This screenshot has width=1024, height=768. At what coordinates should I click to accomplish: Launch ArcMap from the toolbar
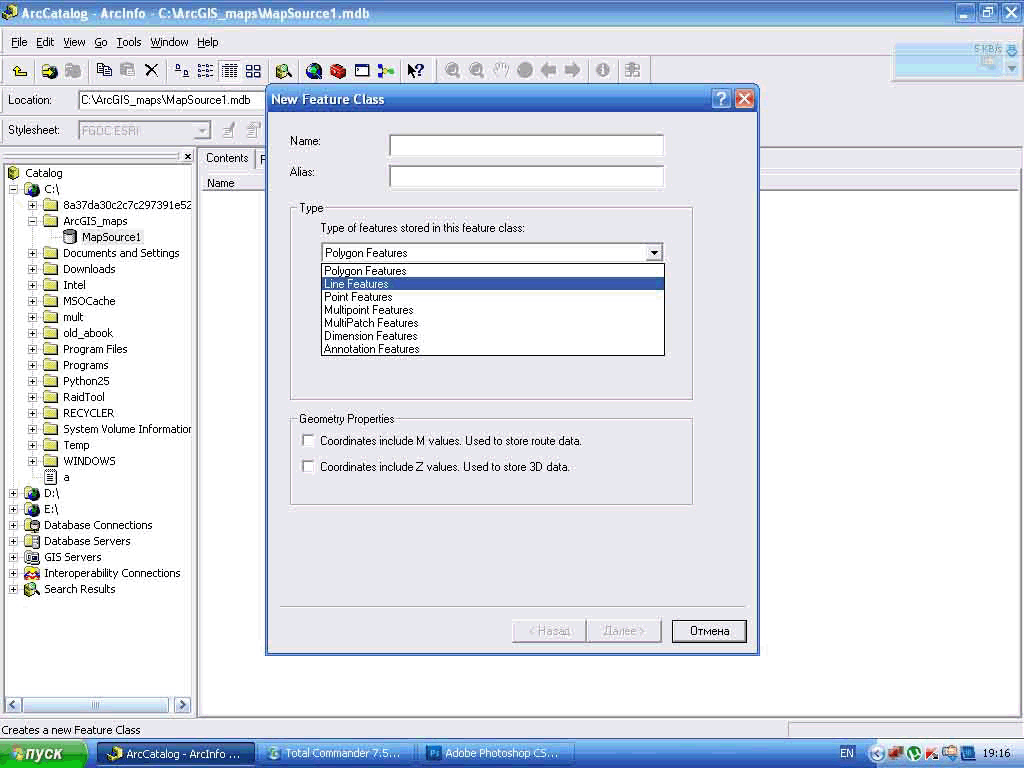(x=314, y=71)
